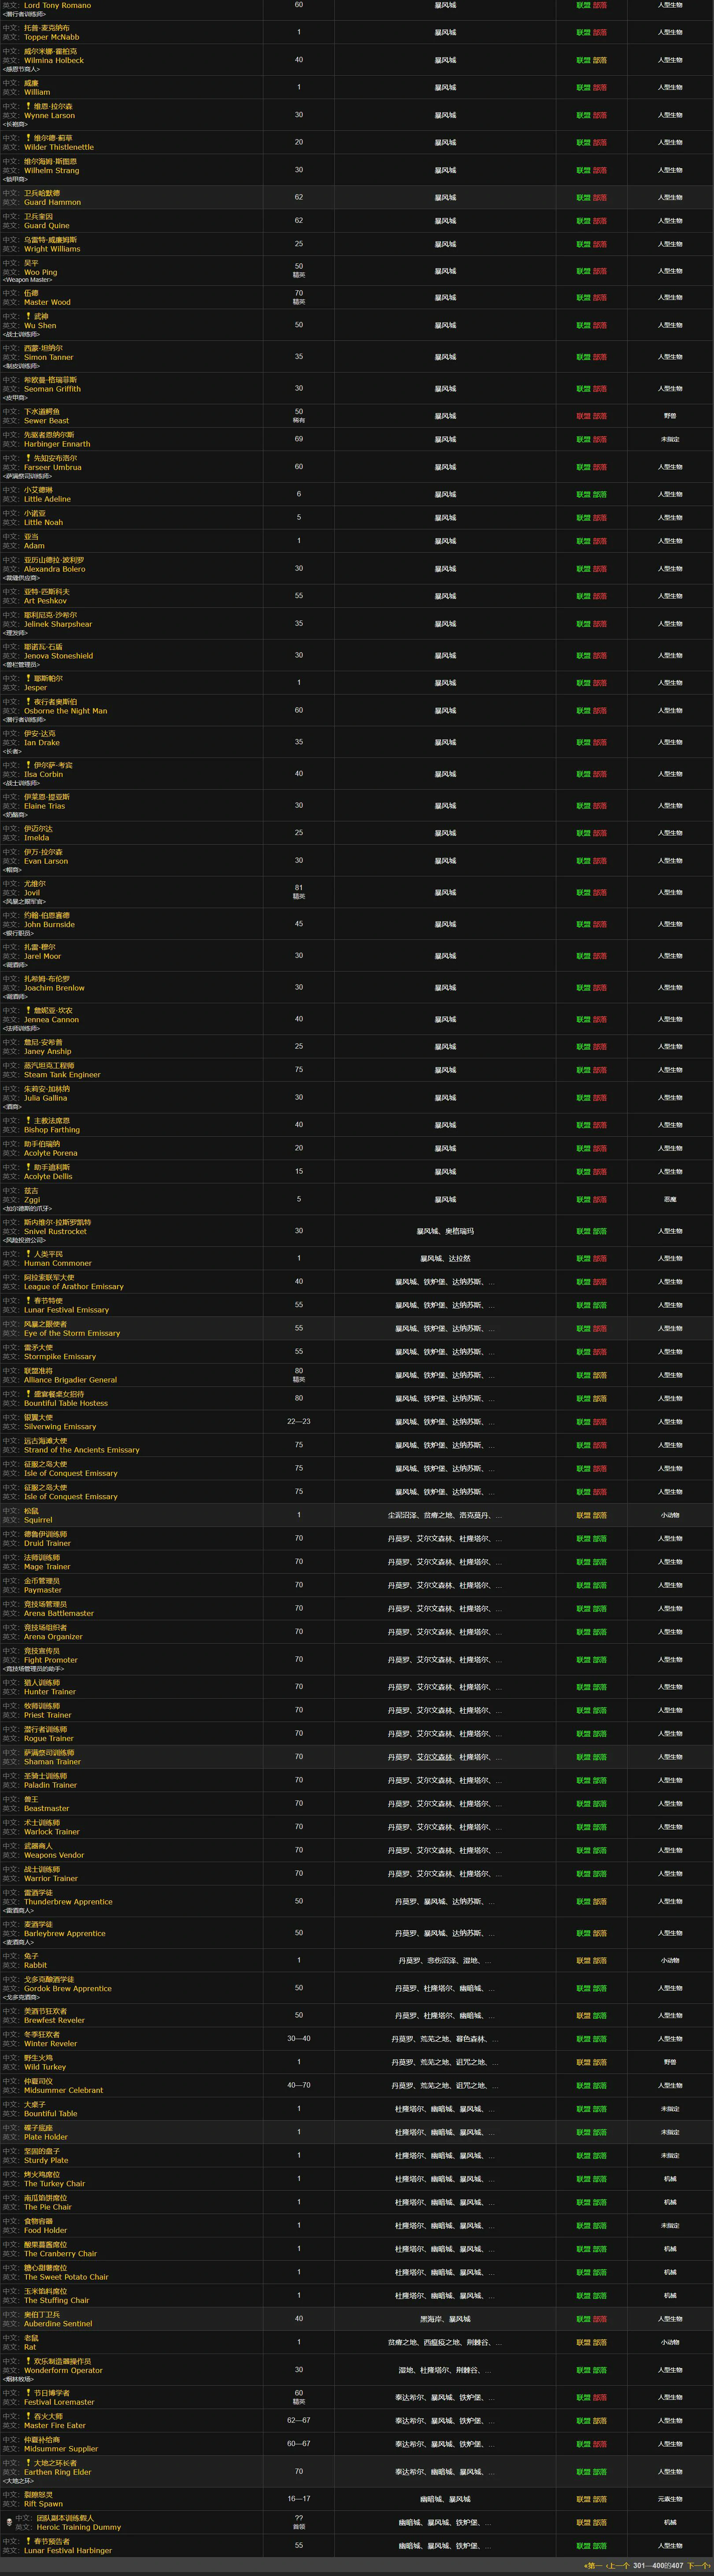Open Alexandra Bolero NPC link
Image resolution: width=714 pixels, height=2576 pixels.
click(x=54, y=569)
